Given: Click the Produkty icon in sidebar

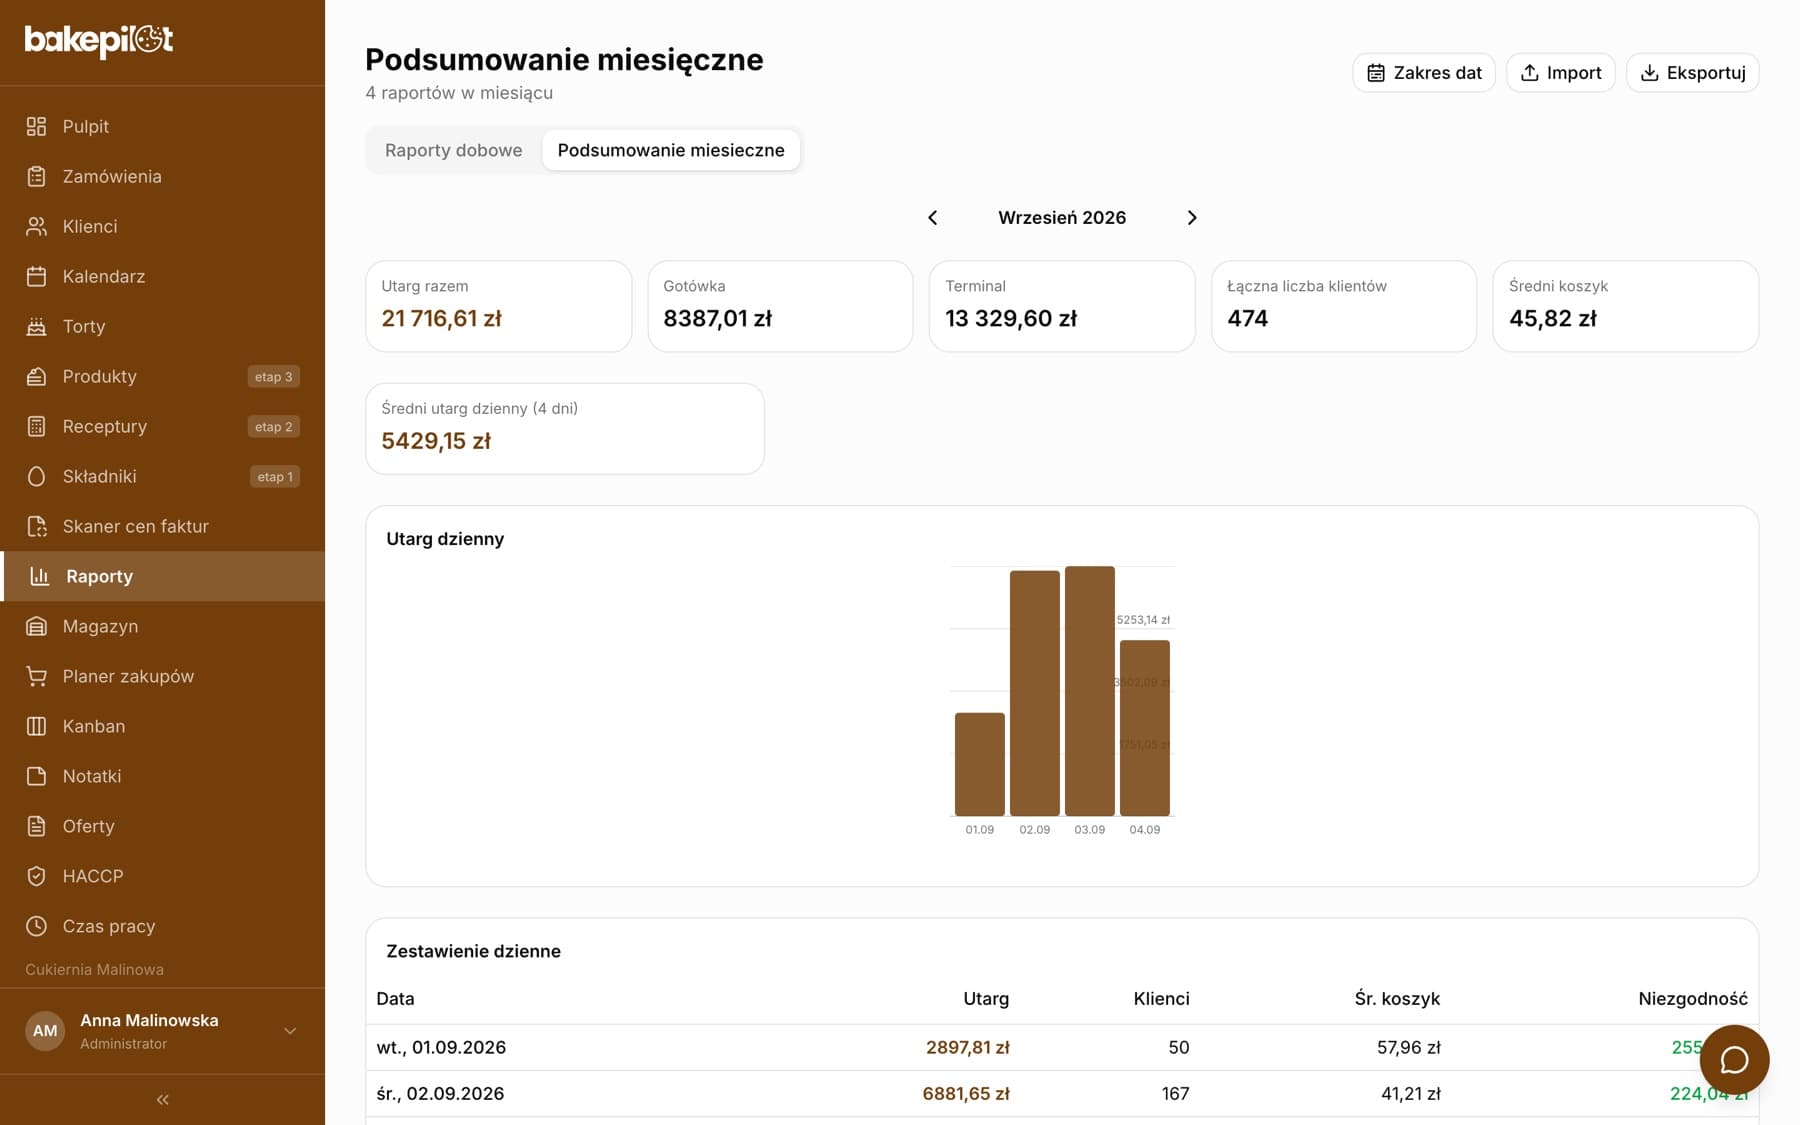Looking at the screenshot, I should (x=37, y=376).
